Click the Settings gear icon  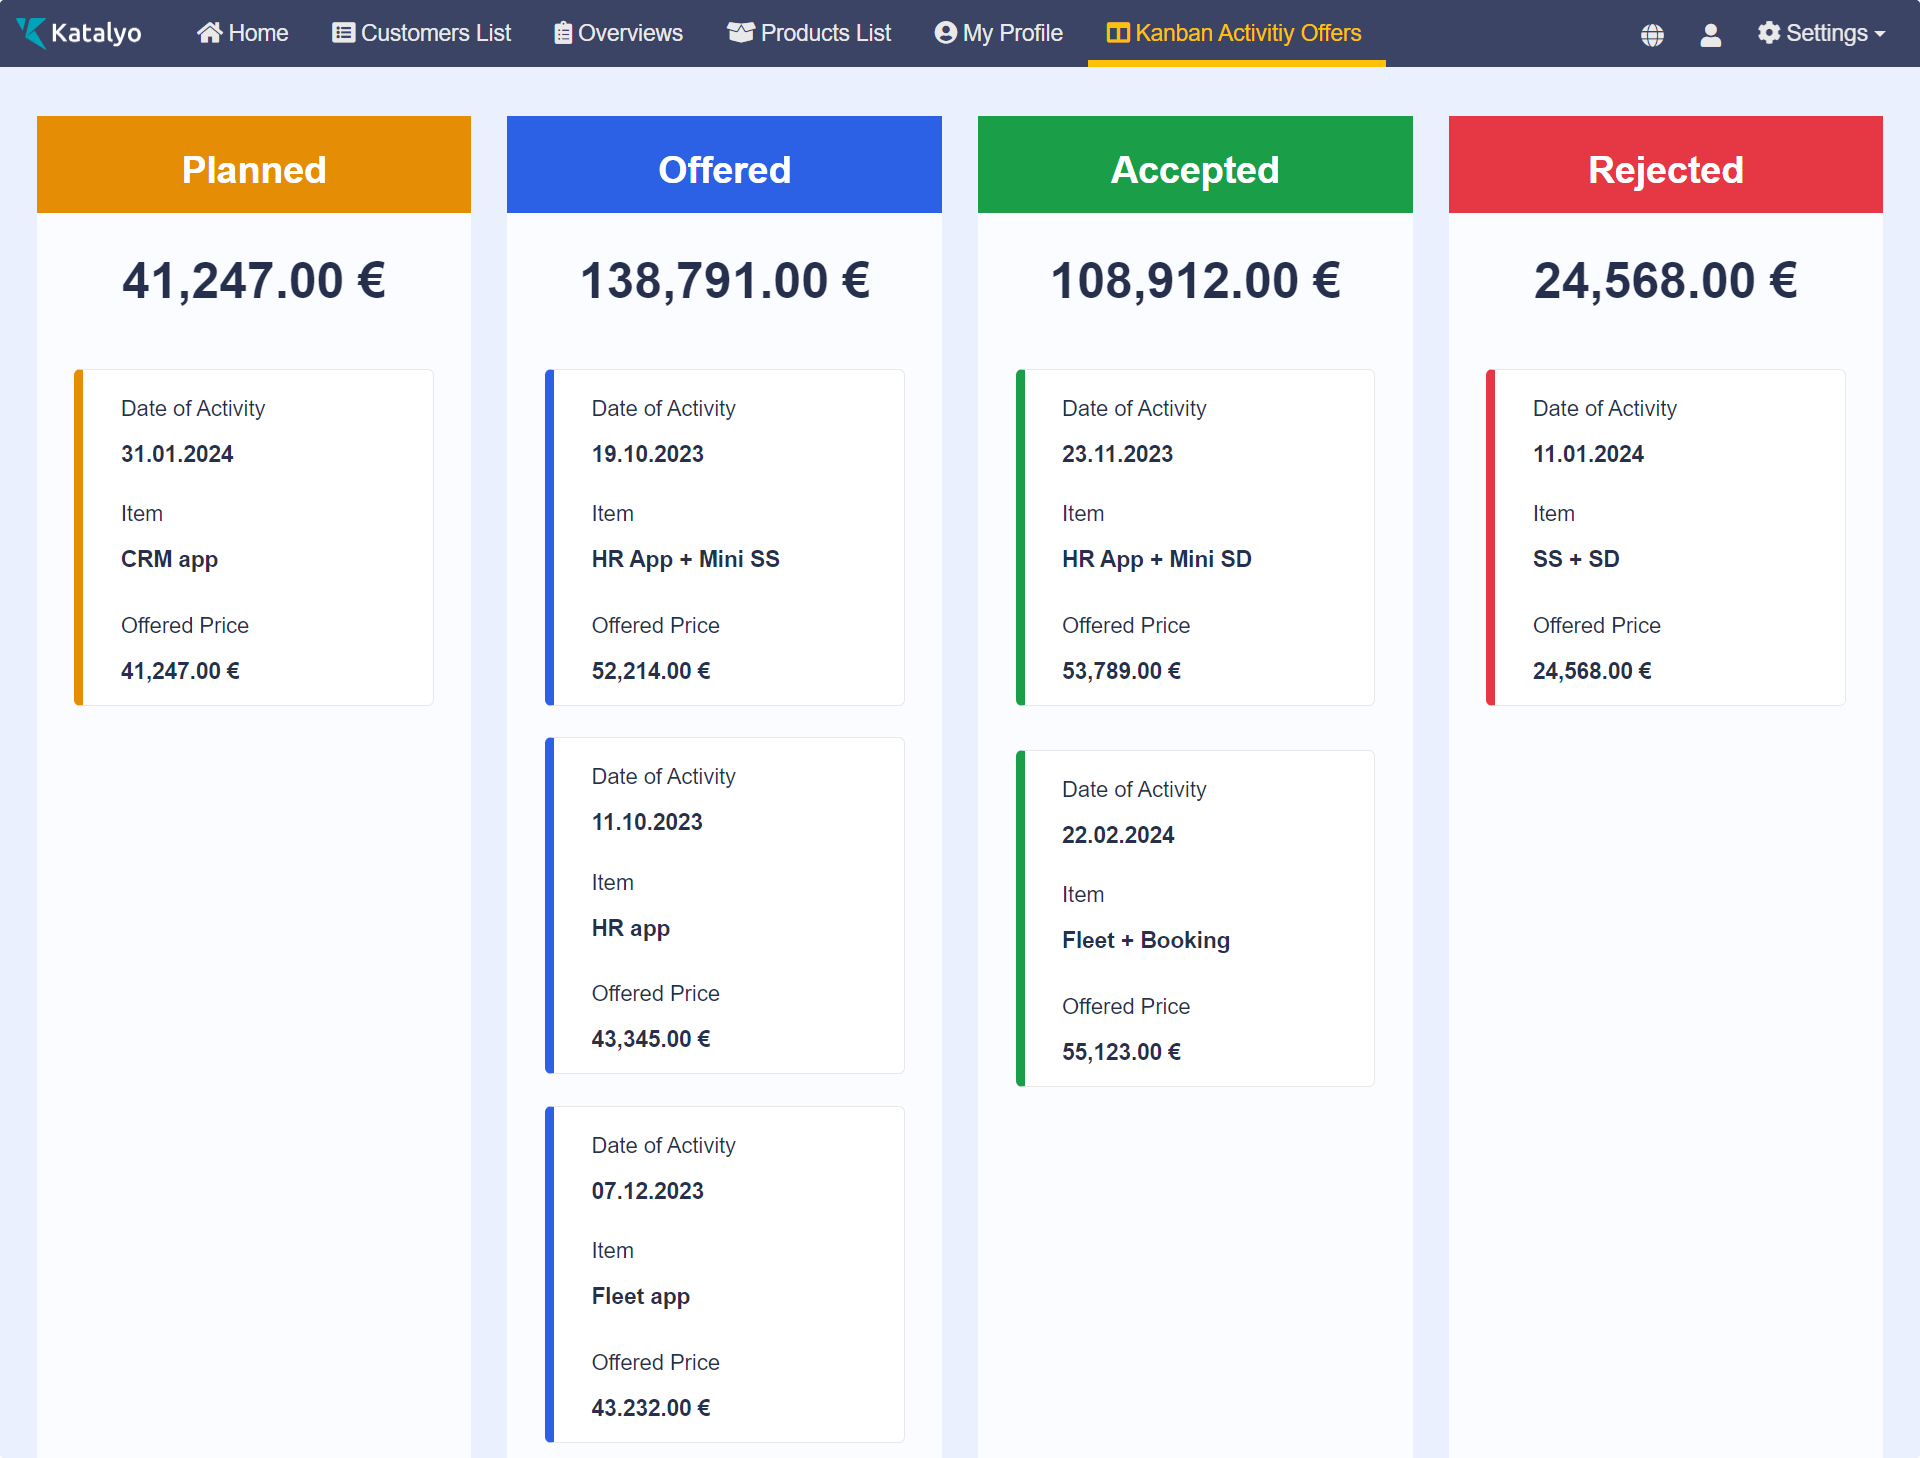tap(1768, 33)
